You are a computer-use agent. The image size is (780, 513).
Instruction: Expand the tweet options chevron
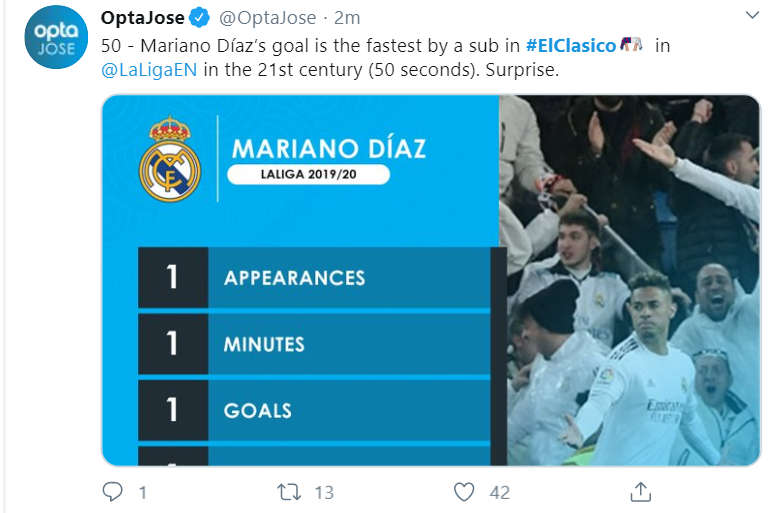tap(752, 15)
